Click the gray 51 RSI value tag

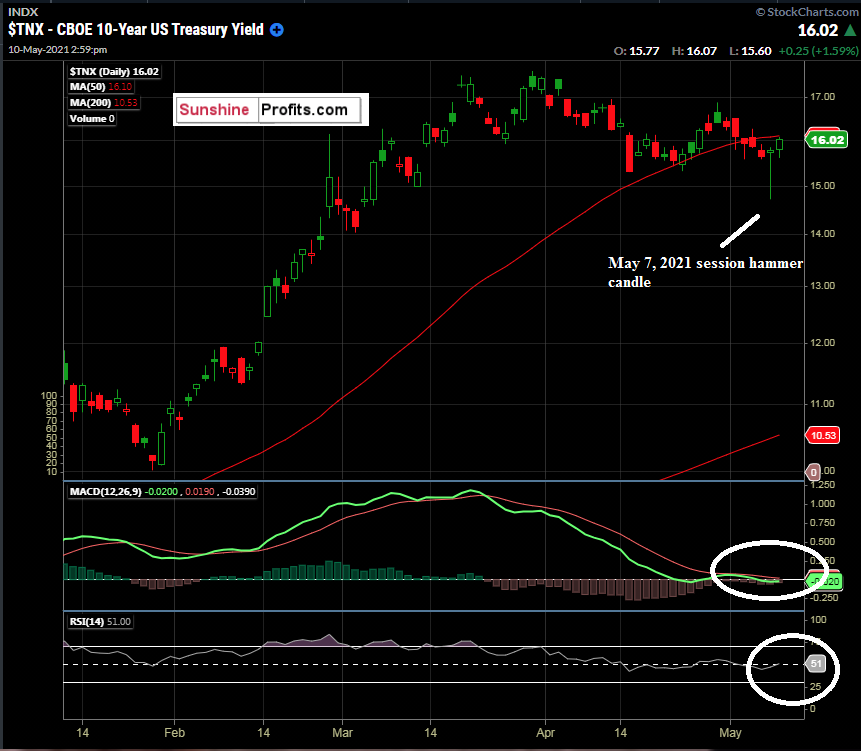click(816, 664)
